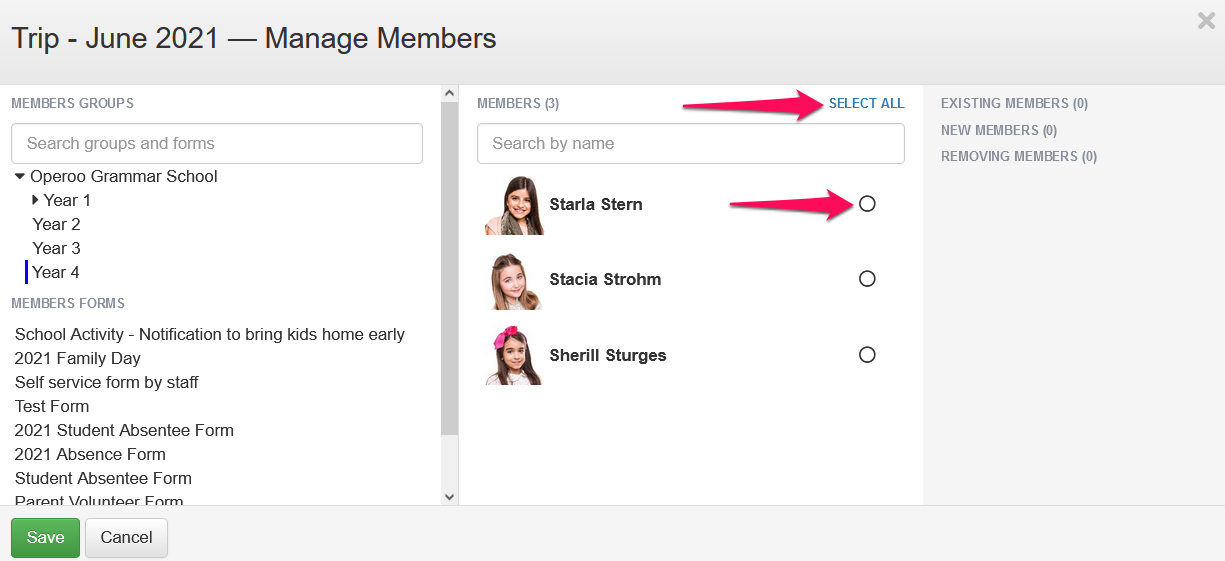Click Starla Stern's profile photo
Screen dimensions: 1225x561
[514, 206]
